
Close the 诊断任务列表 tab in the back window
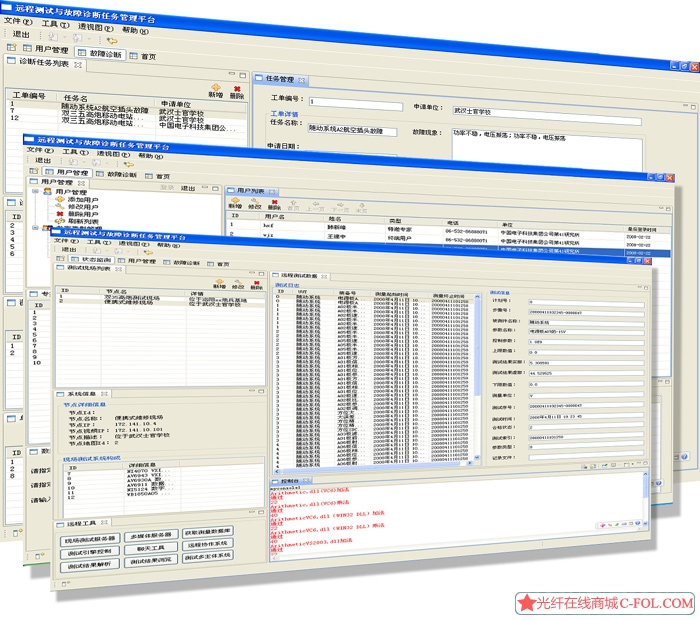[78, 65]
